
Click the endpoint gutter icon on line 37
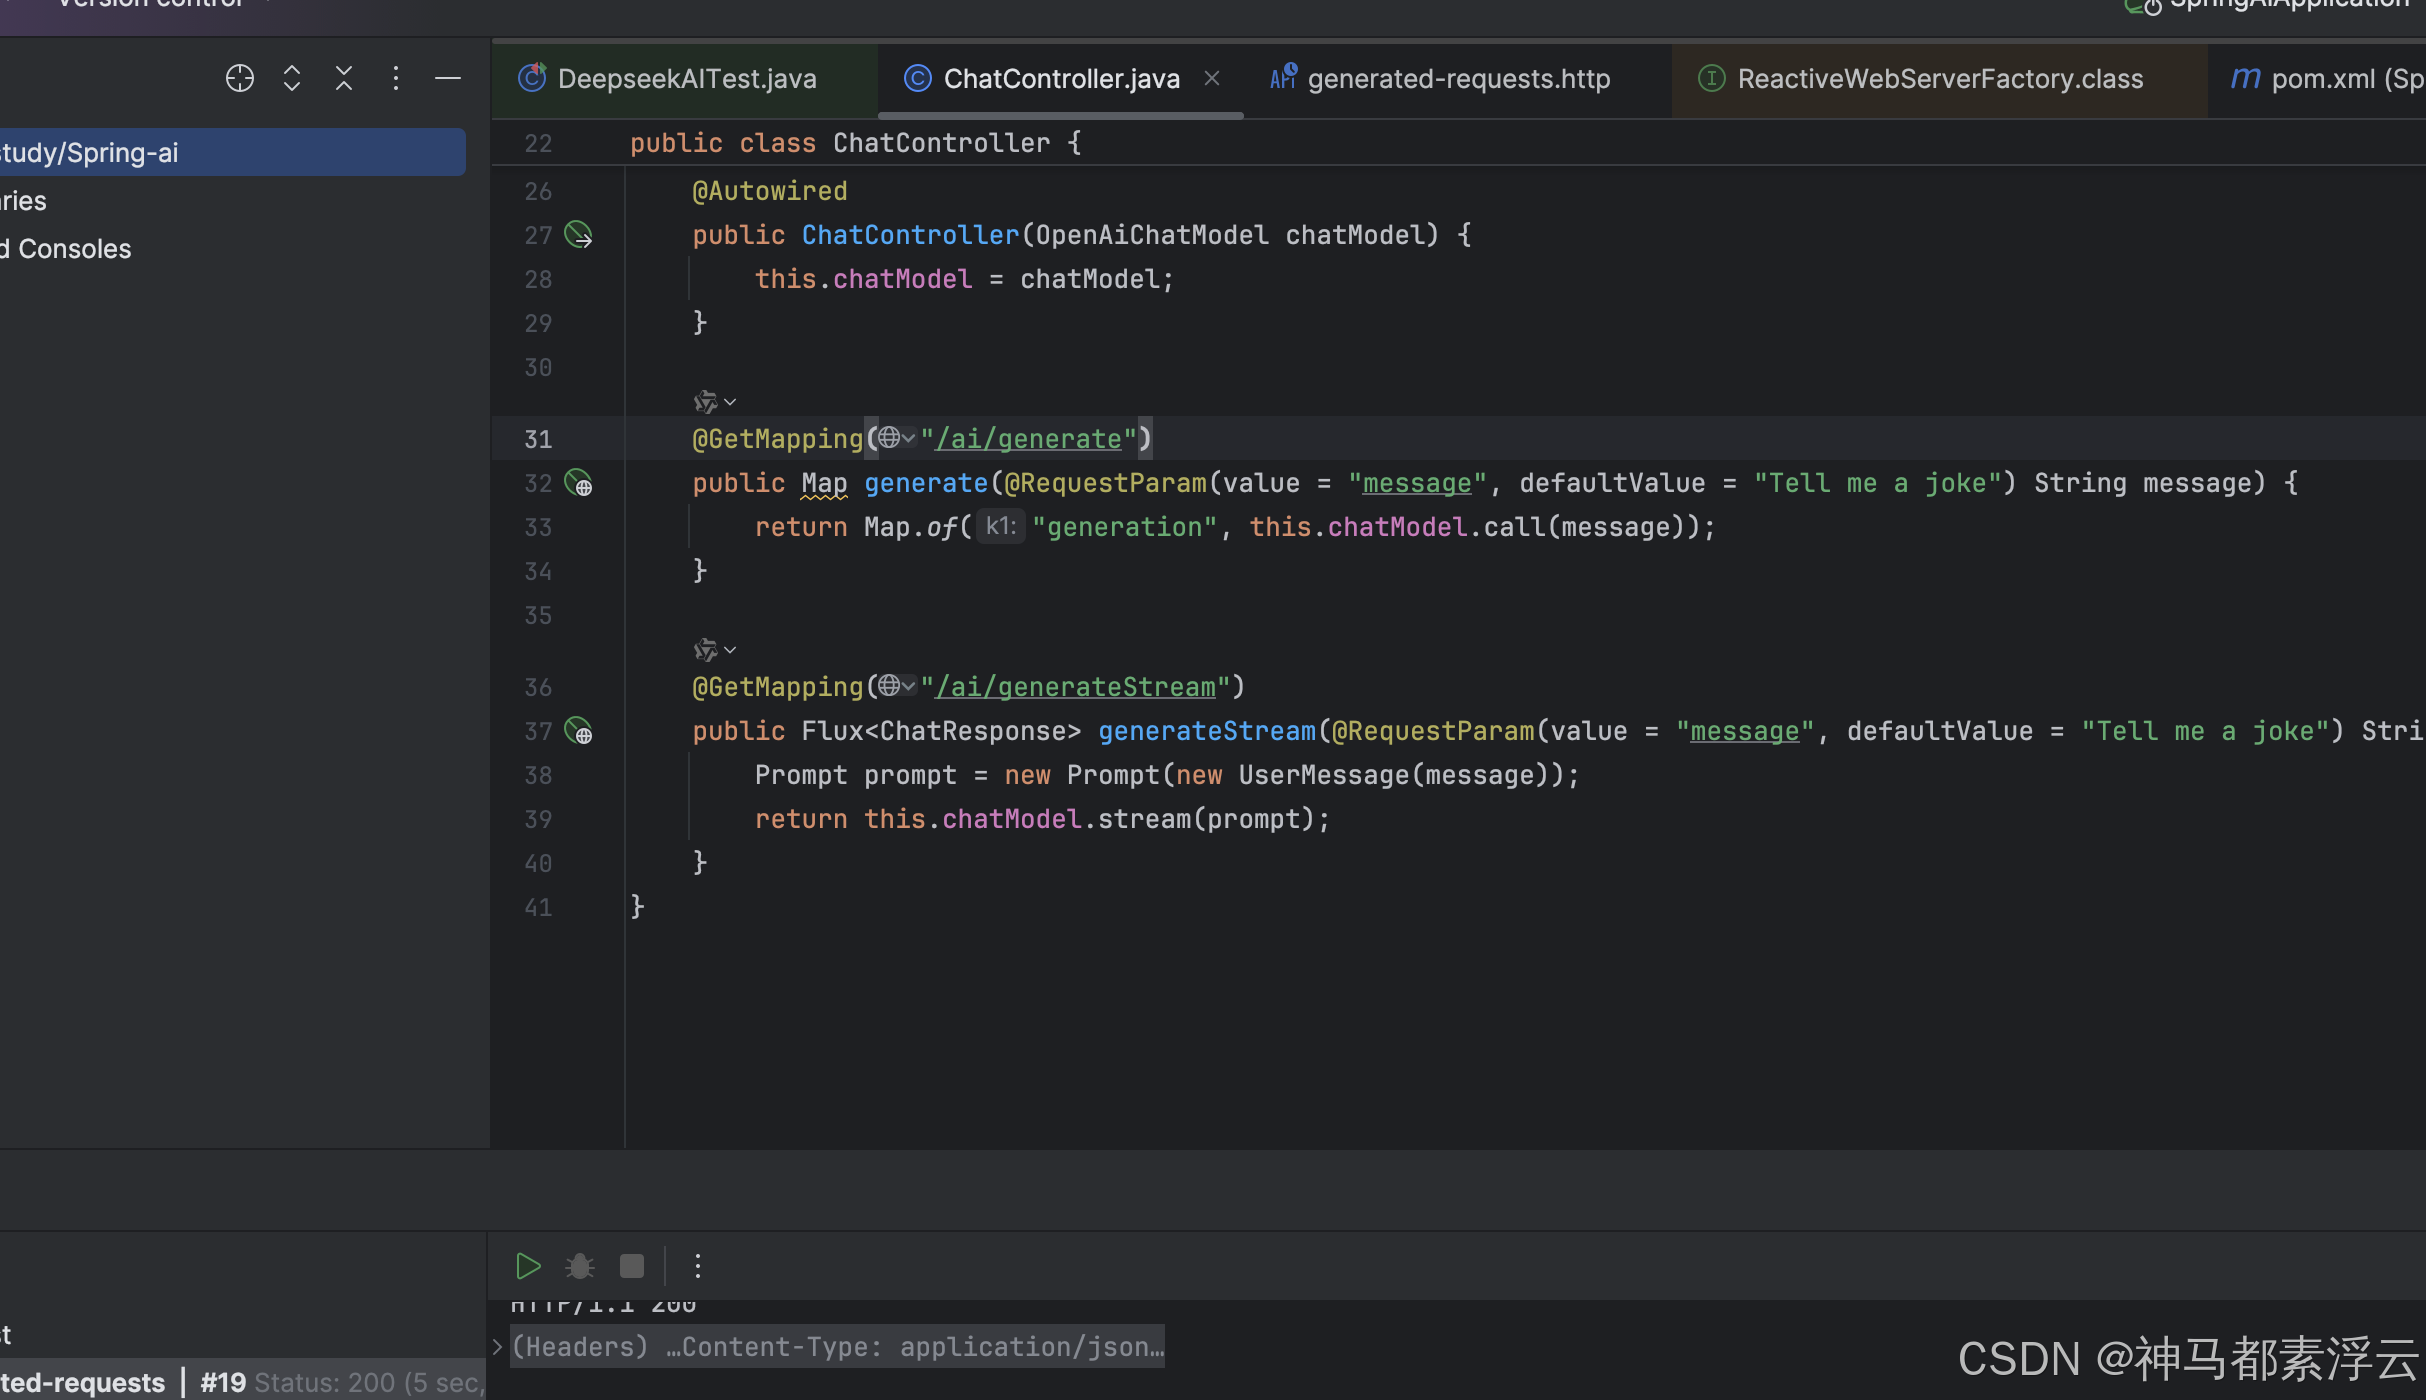[x=579, y=732]
